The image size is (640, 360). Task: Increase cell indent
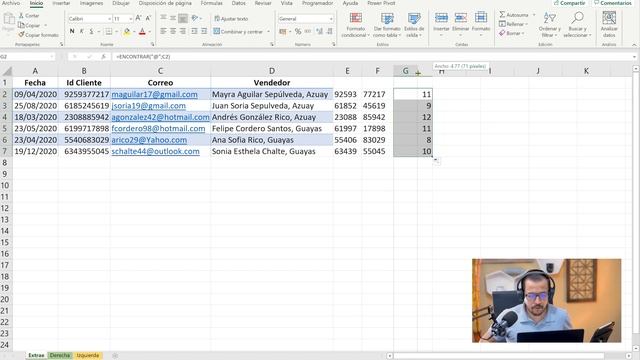204,31
